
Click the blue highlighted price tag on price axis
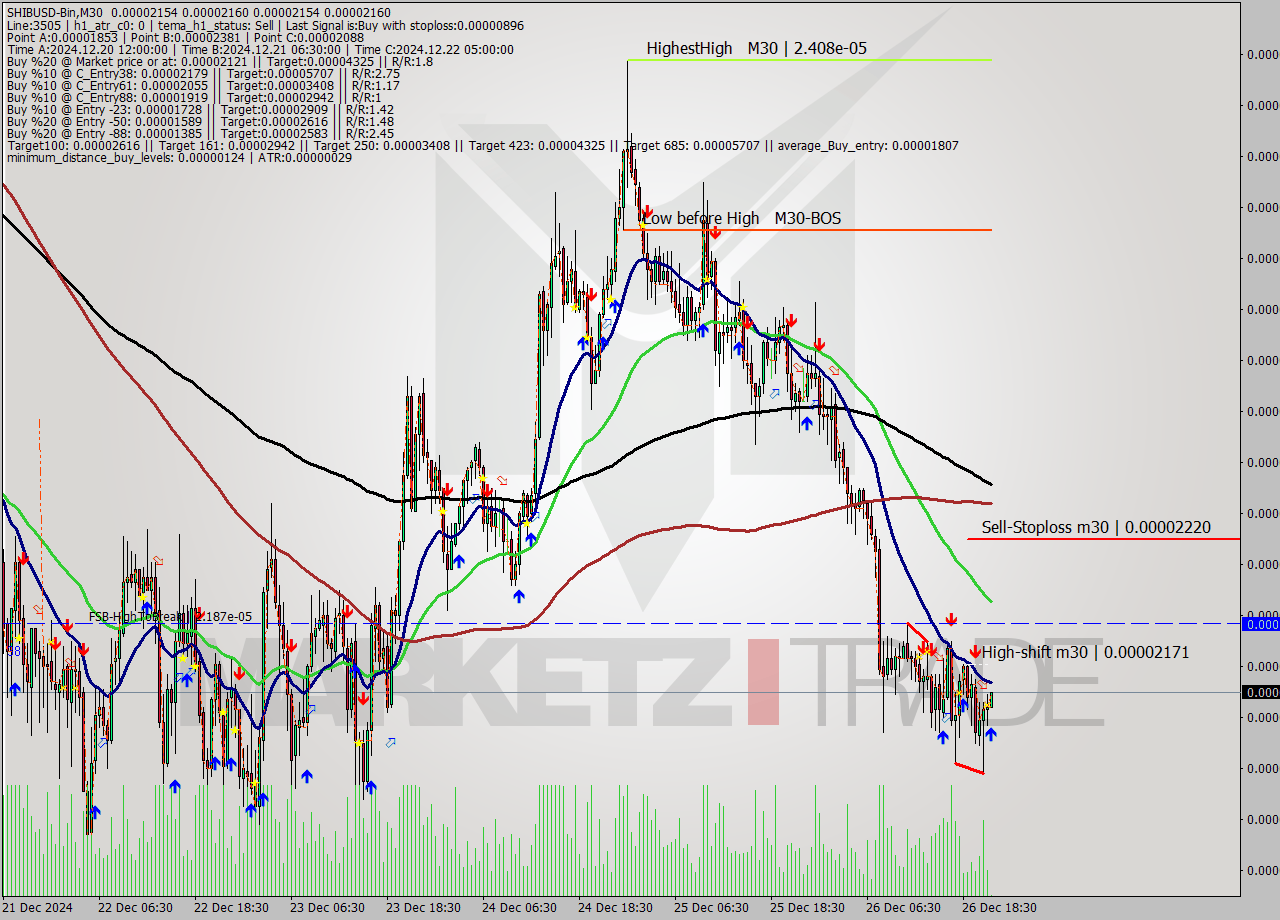point(1260,624)
